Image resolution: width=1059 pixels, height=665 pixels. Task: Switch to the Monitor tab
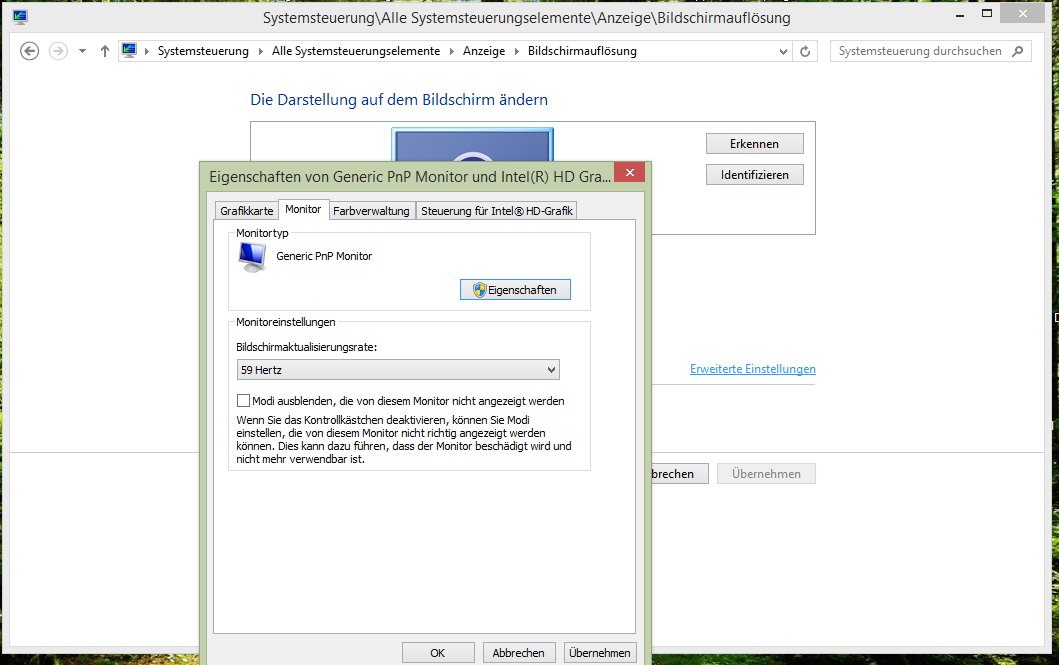pyautogui.click(x=303, y=209)
